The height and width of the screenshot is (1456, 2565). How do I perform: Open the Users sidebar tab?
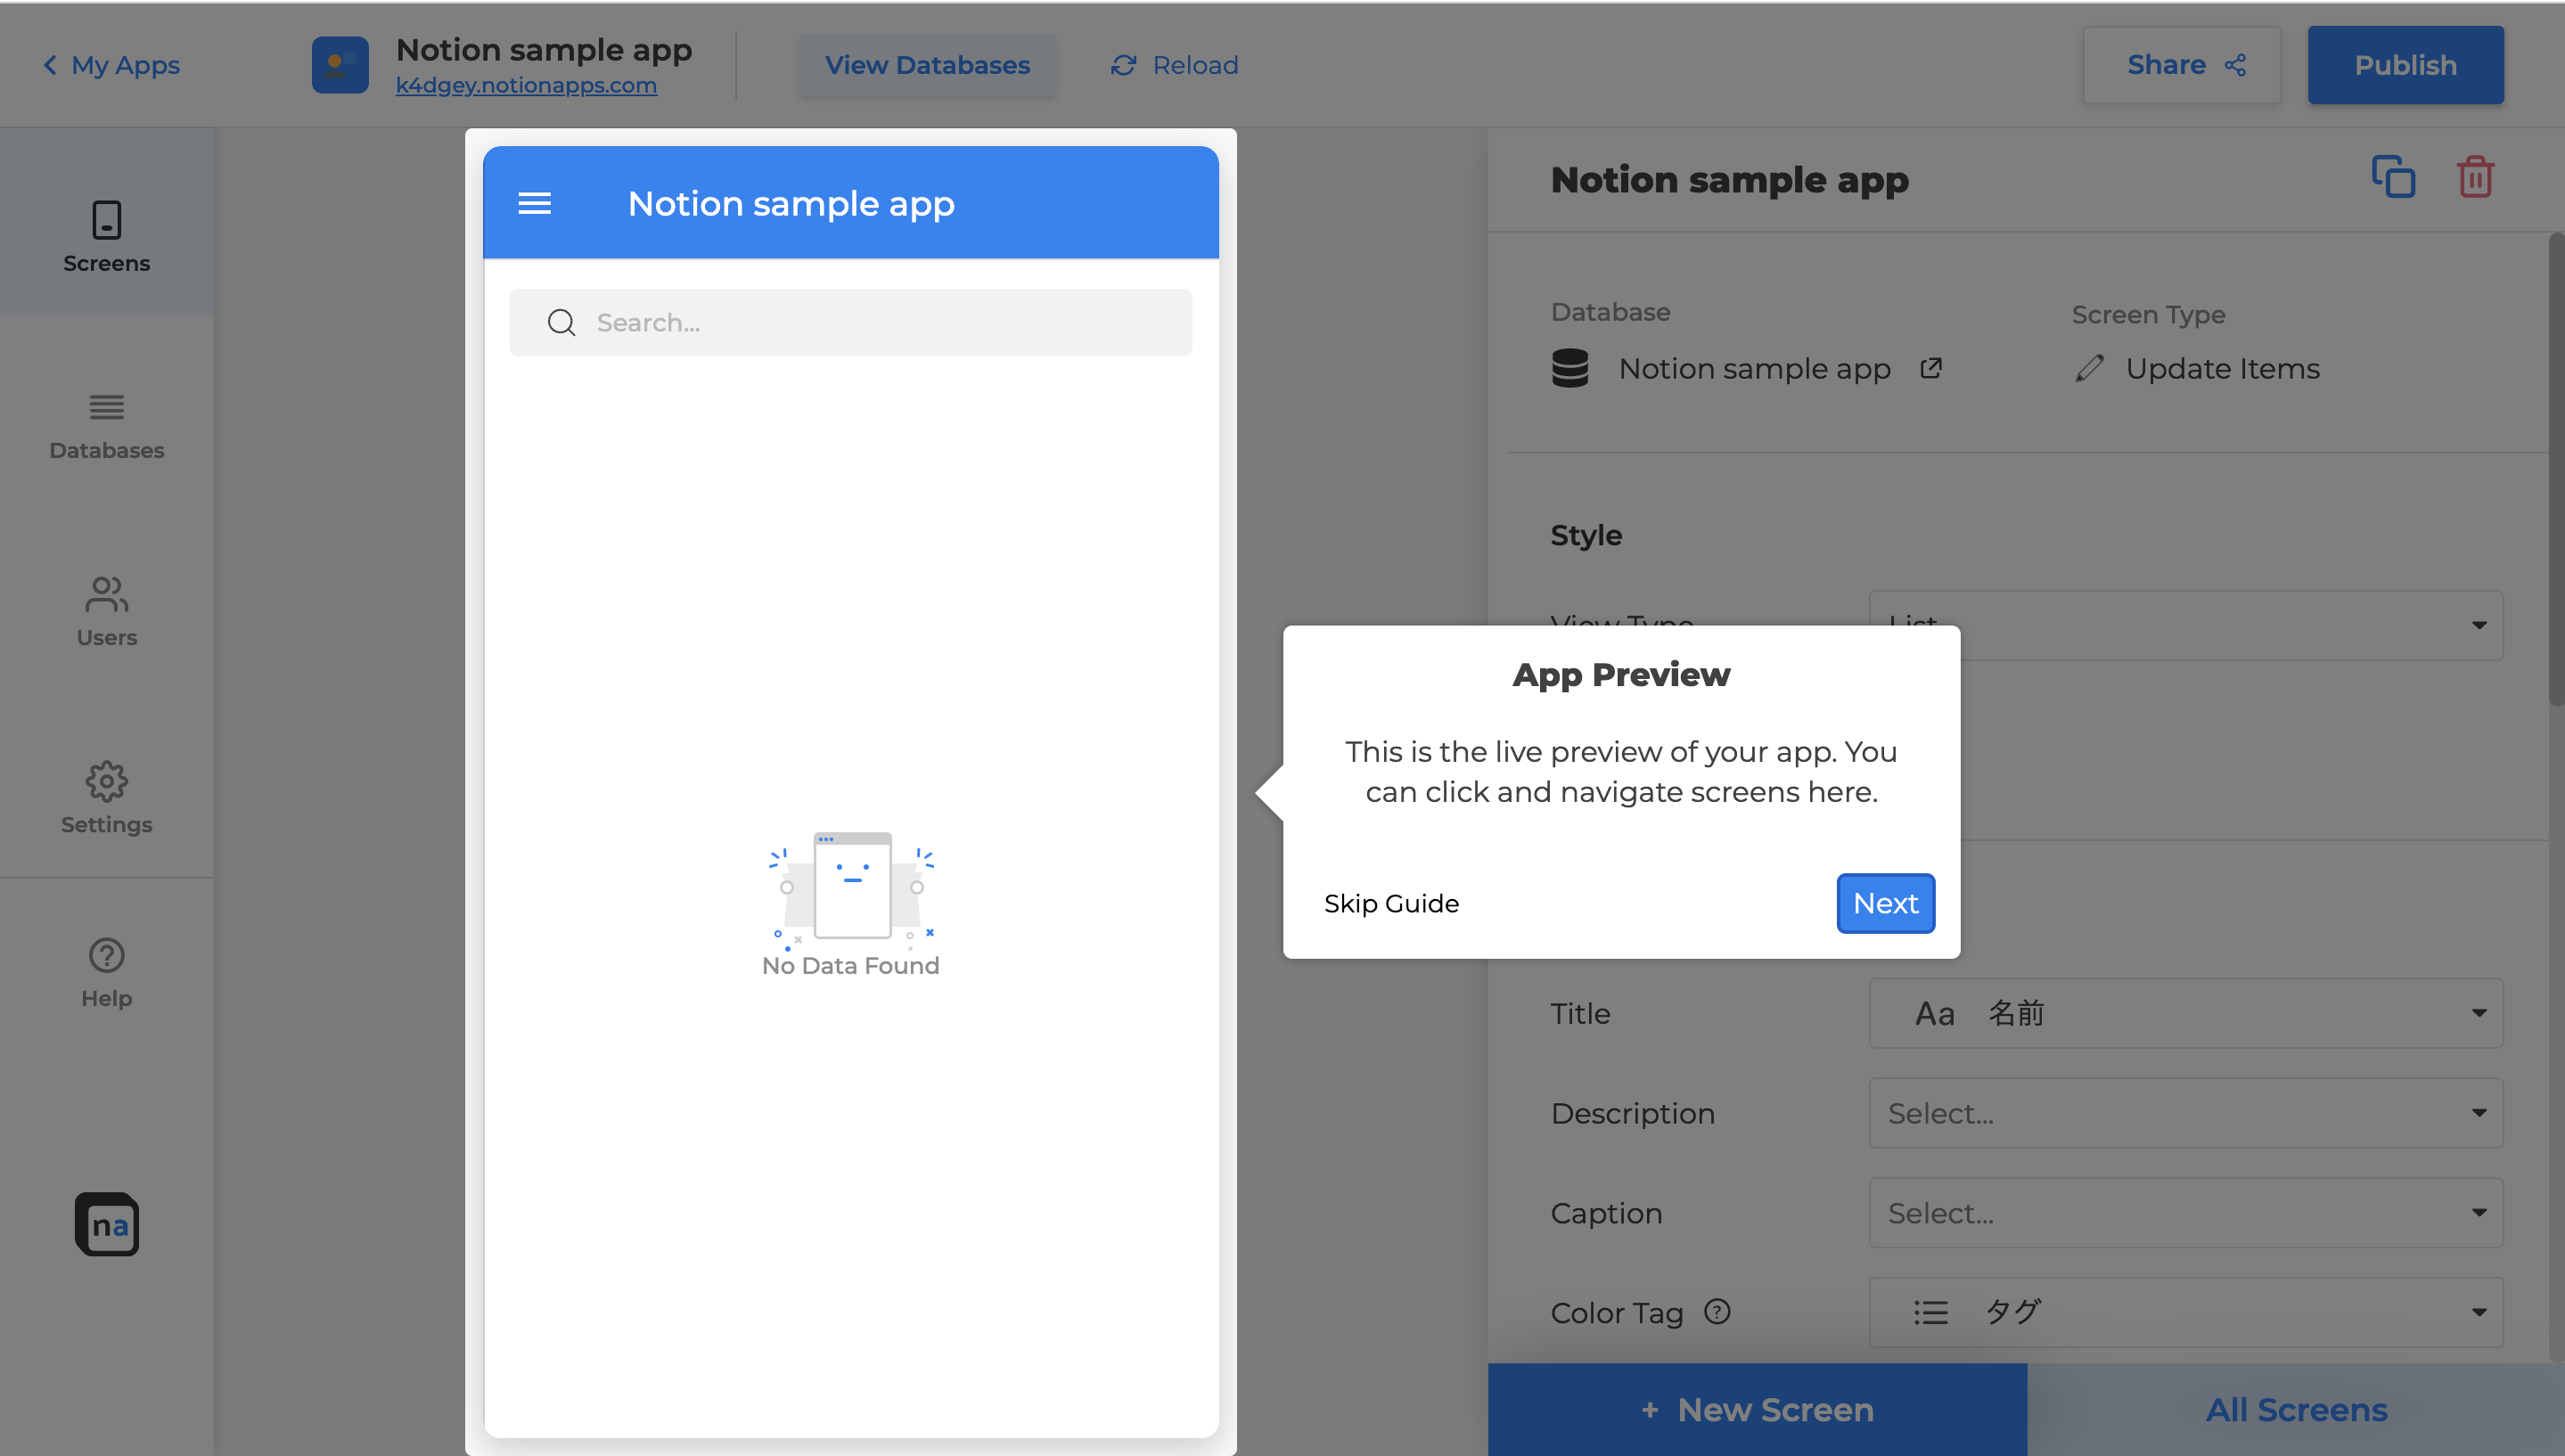[107, 612]
